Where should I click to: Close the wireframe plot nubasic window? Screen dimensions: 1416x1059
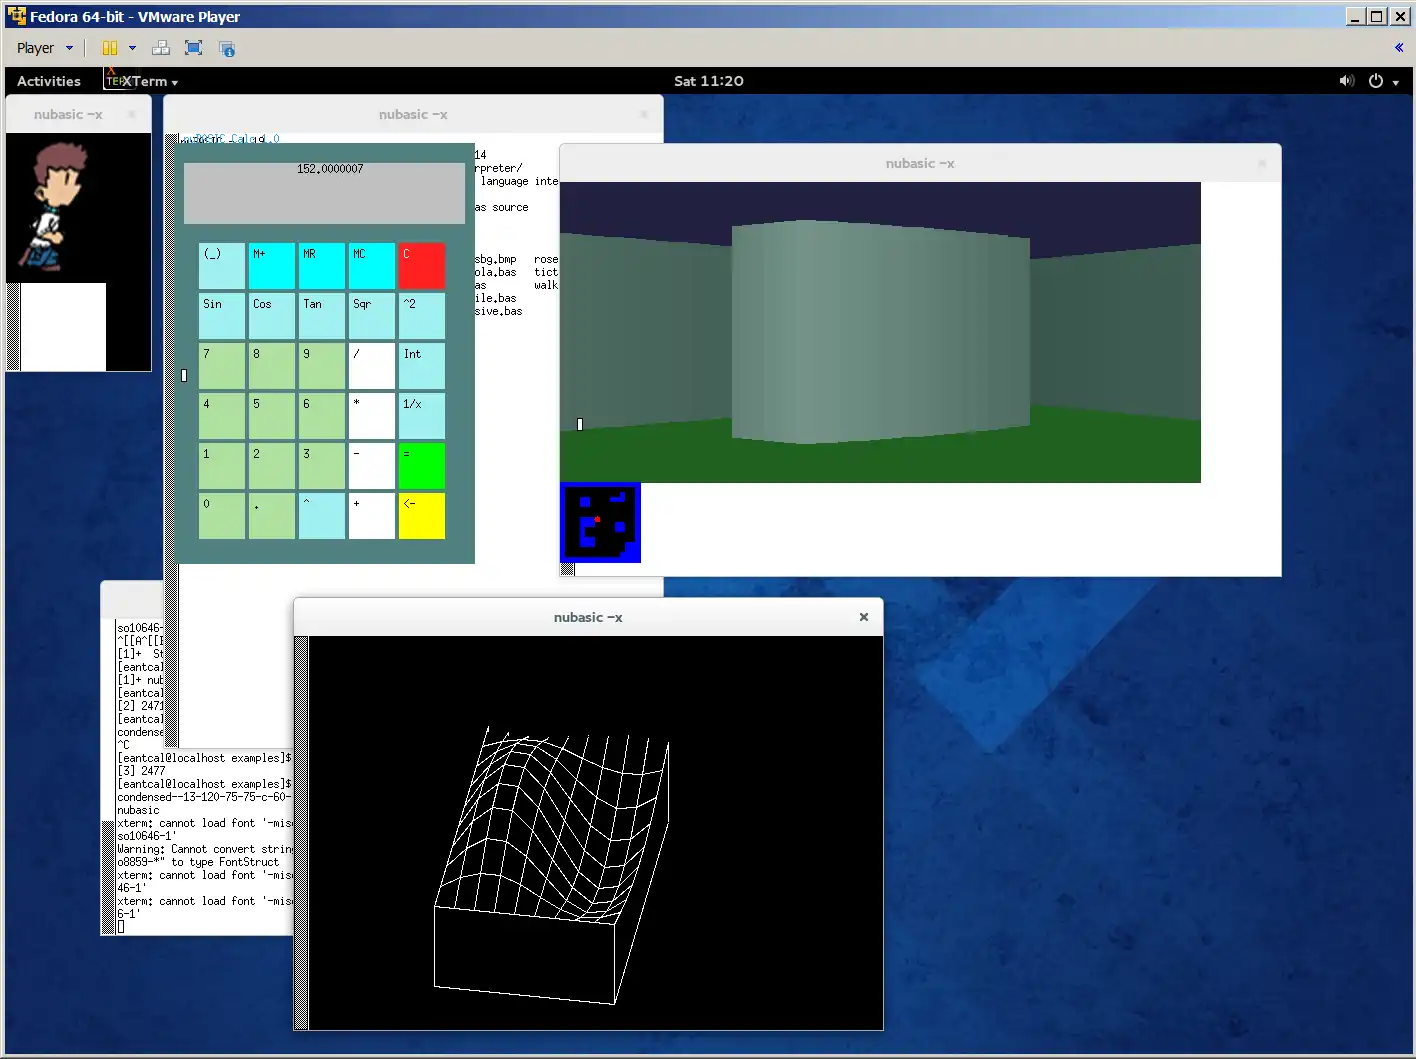[864, 617]
